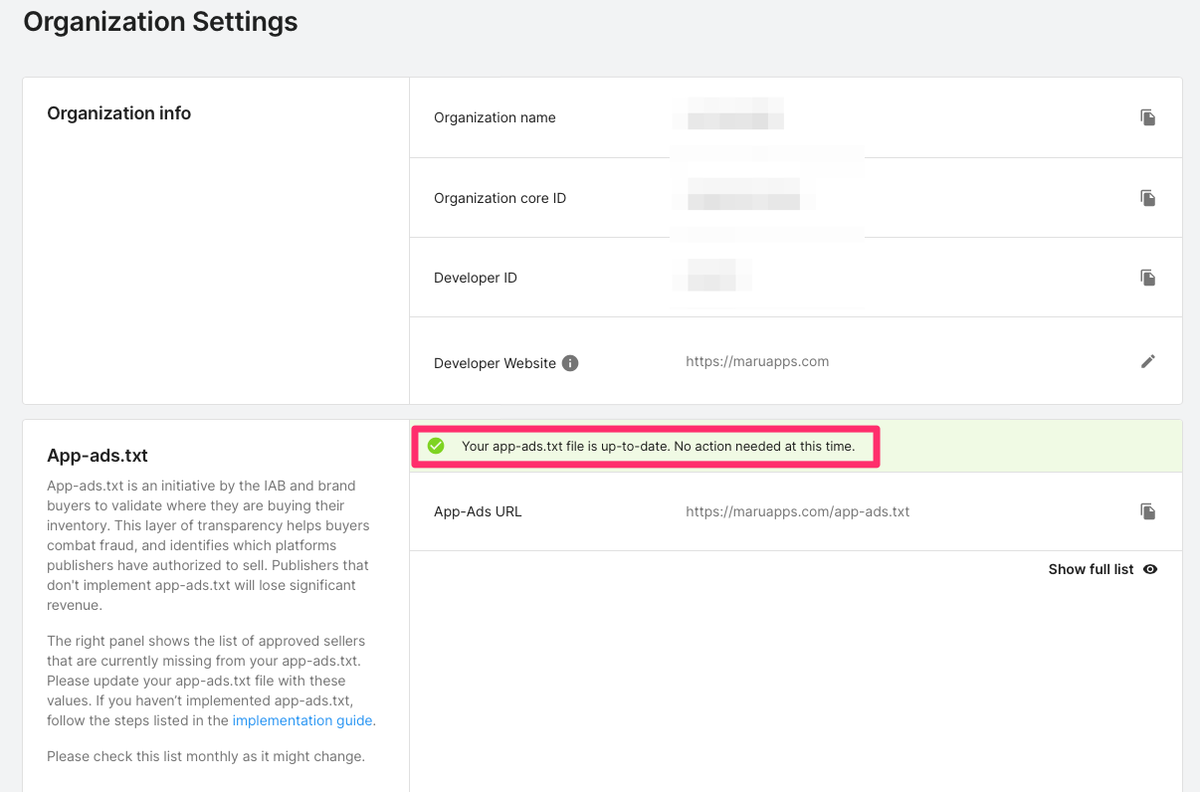Click the App-Ads URL field label
This screenshot has height=792, width=1200.
[477, 511]
